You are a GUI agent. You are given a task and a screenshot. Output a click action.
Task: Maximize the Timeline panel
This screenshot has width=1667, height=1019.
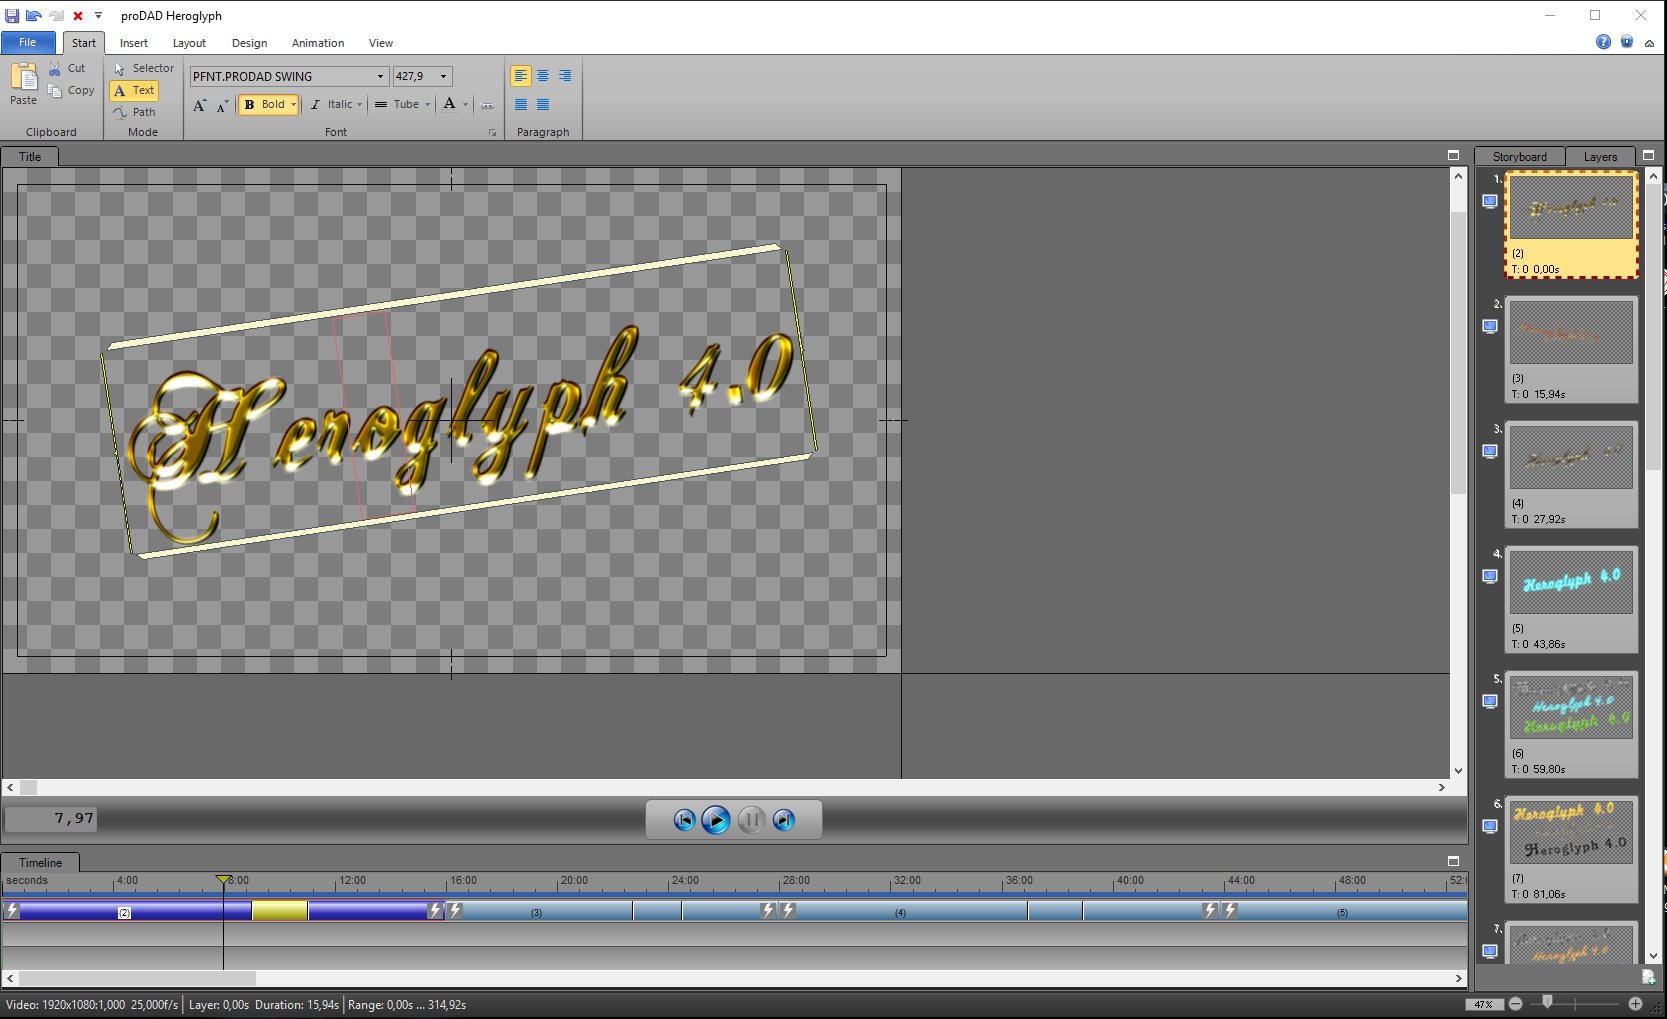[x=1454, y=861]
